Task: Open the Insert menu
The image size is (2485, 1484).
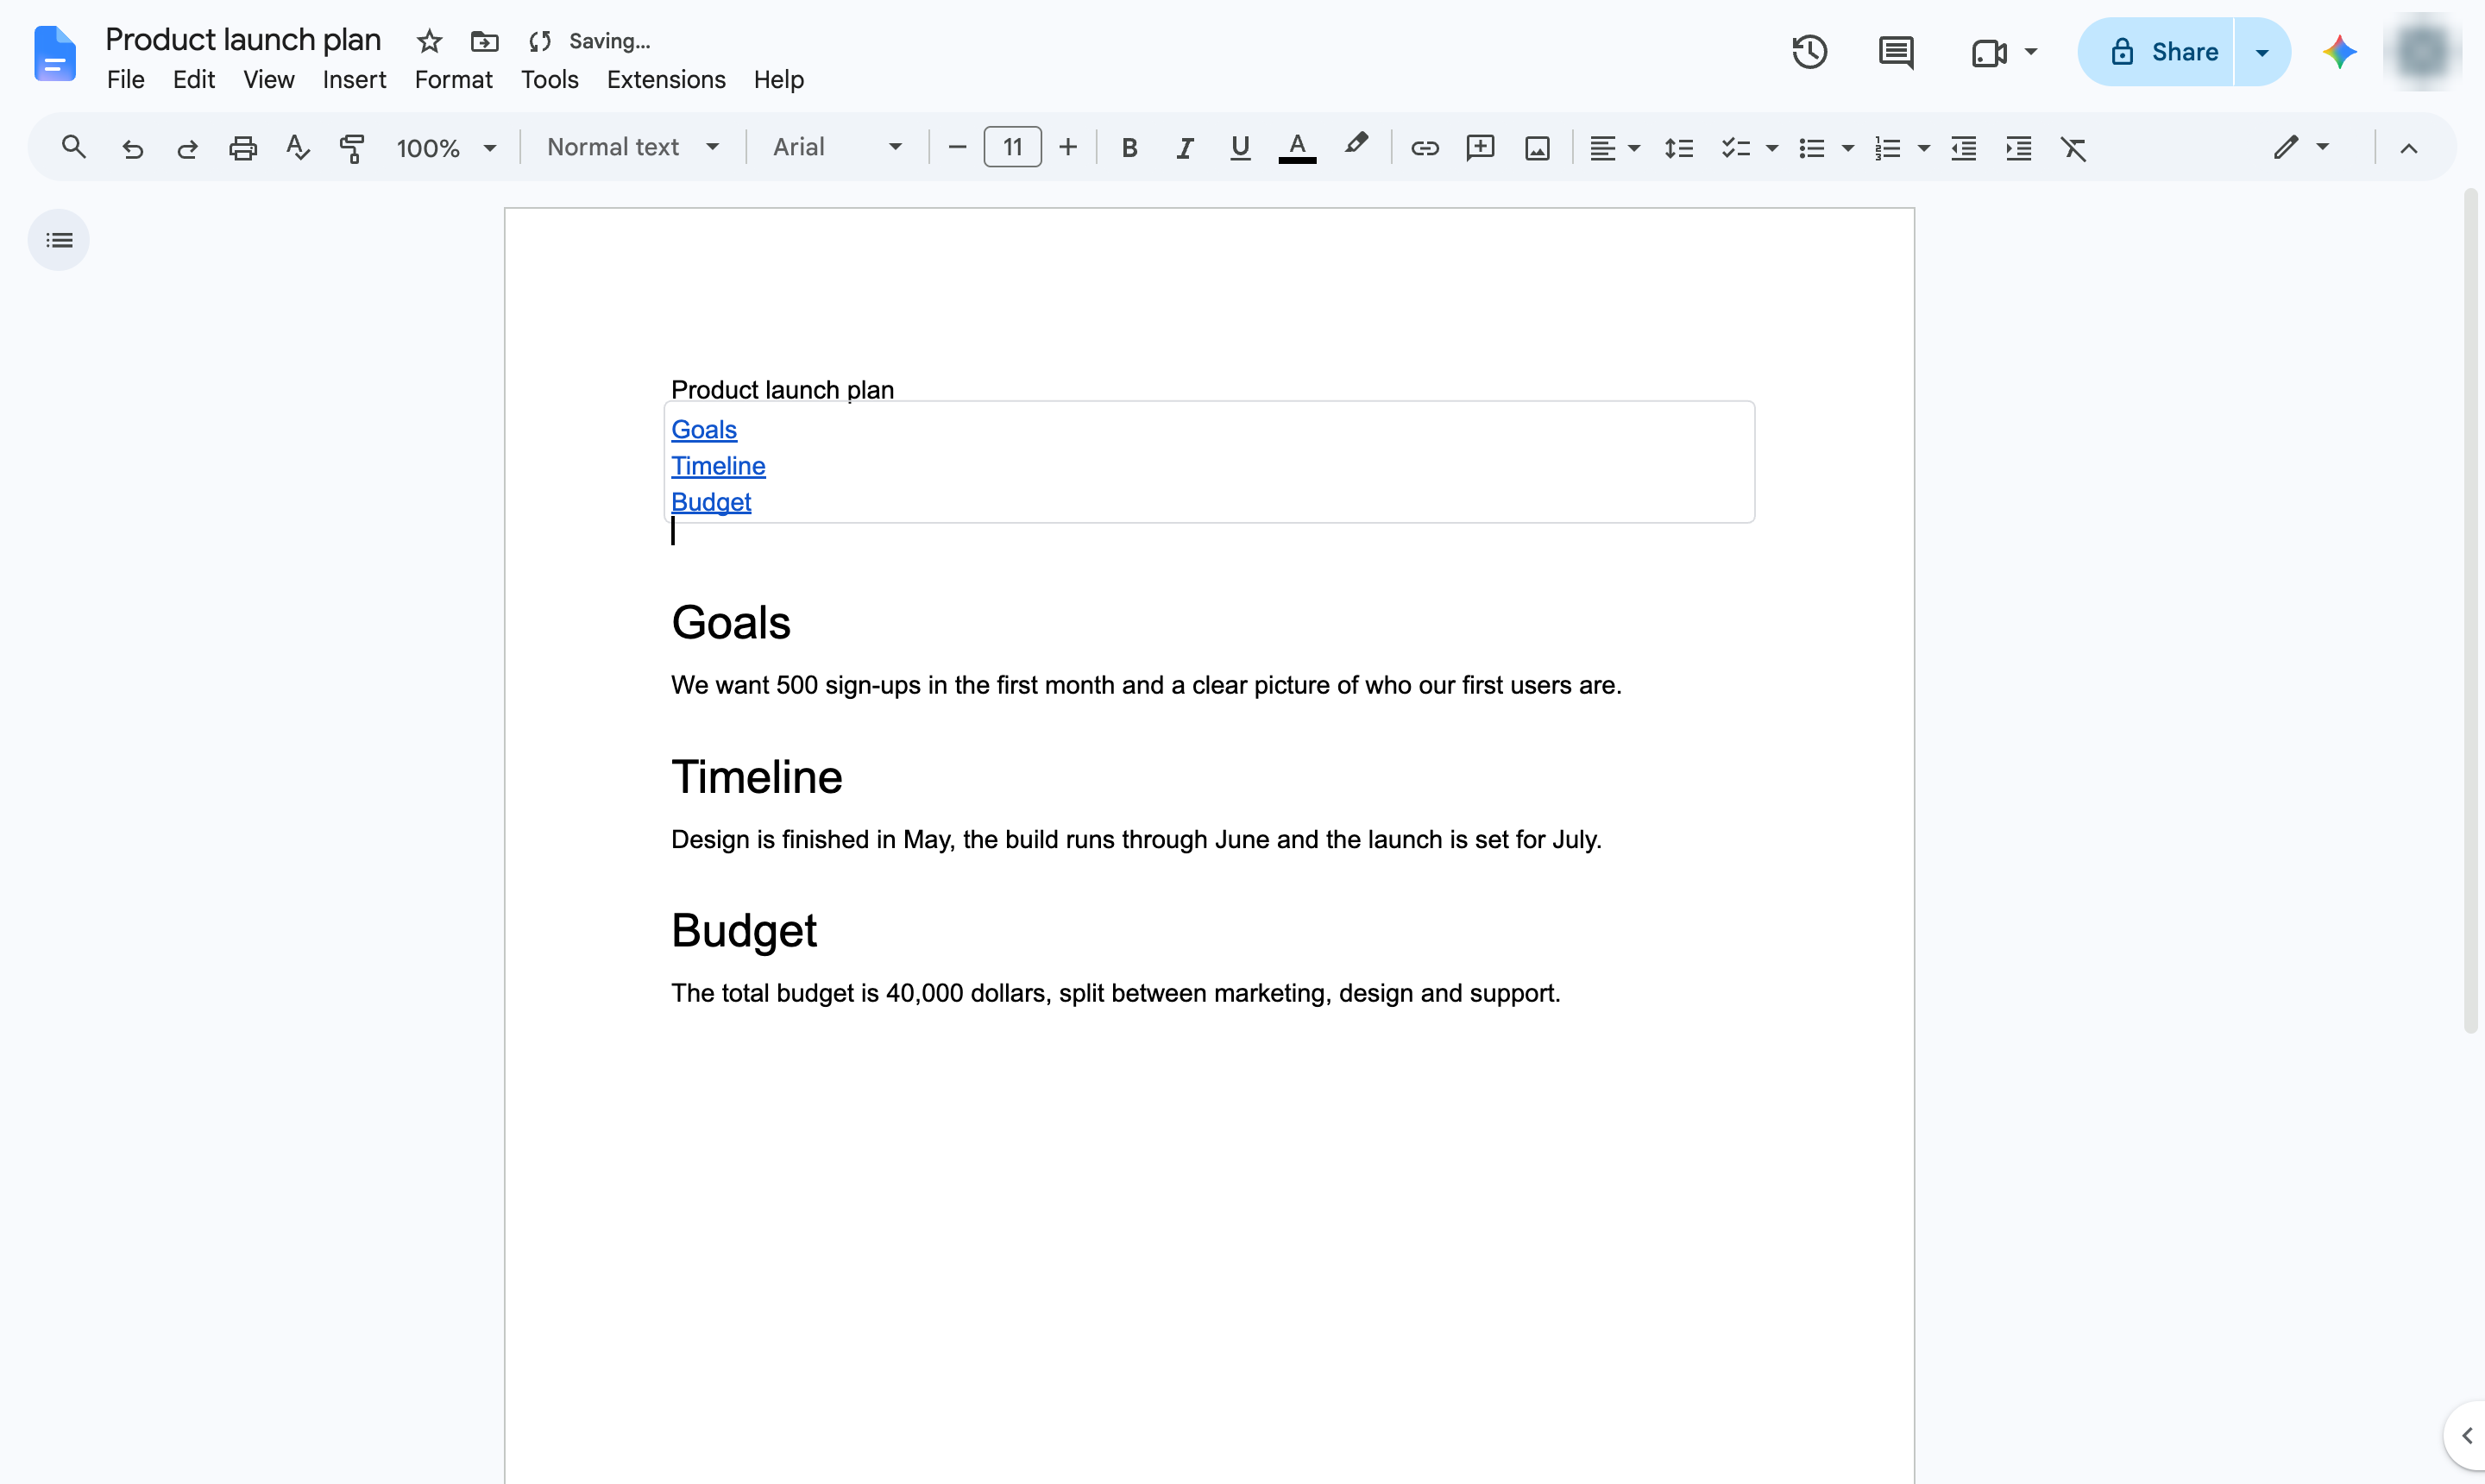Action: (354, 79)
